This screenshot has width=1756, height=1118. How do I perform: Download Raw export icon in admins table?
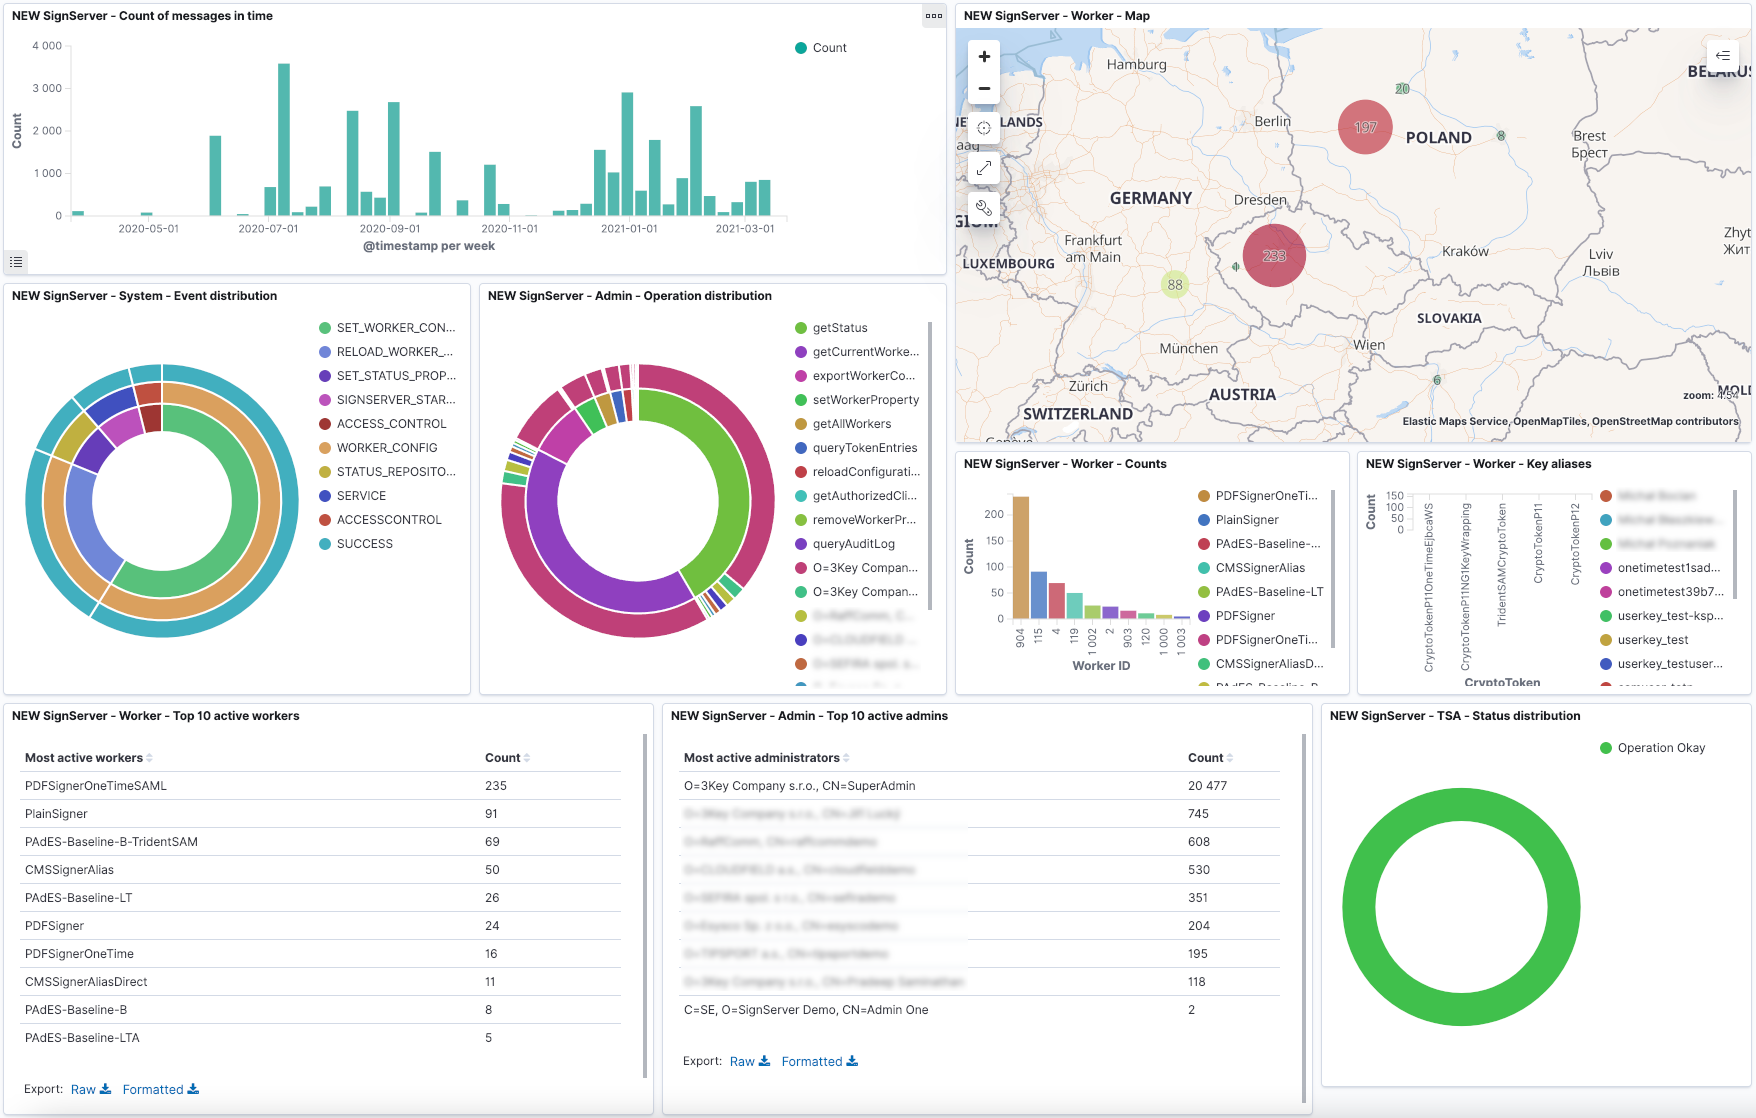(x=765, y=1061)
